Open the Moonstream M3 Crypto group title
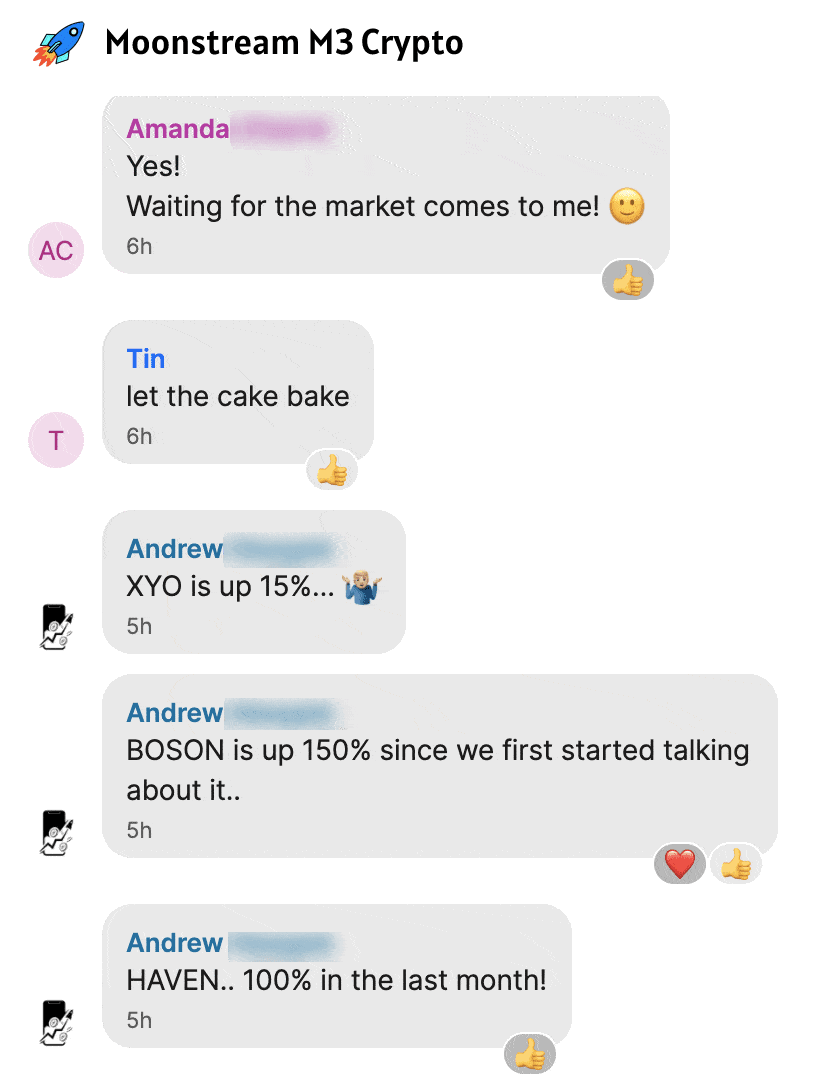The width and height of the screenshot is (834, 1092). (x=284, y=42)
